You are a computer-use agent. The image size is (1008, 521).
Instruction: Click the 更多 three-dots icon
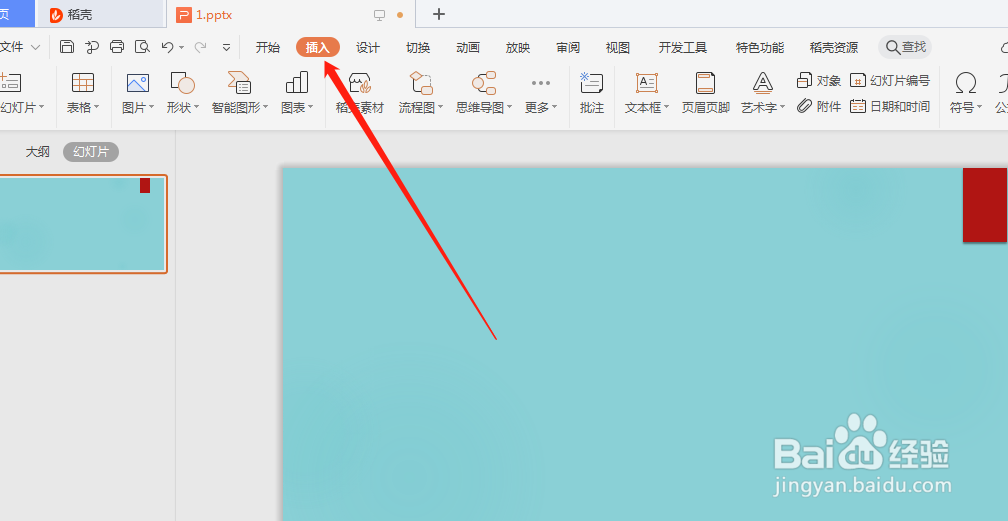pos(541,83)
